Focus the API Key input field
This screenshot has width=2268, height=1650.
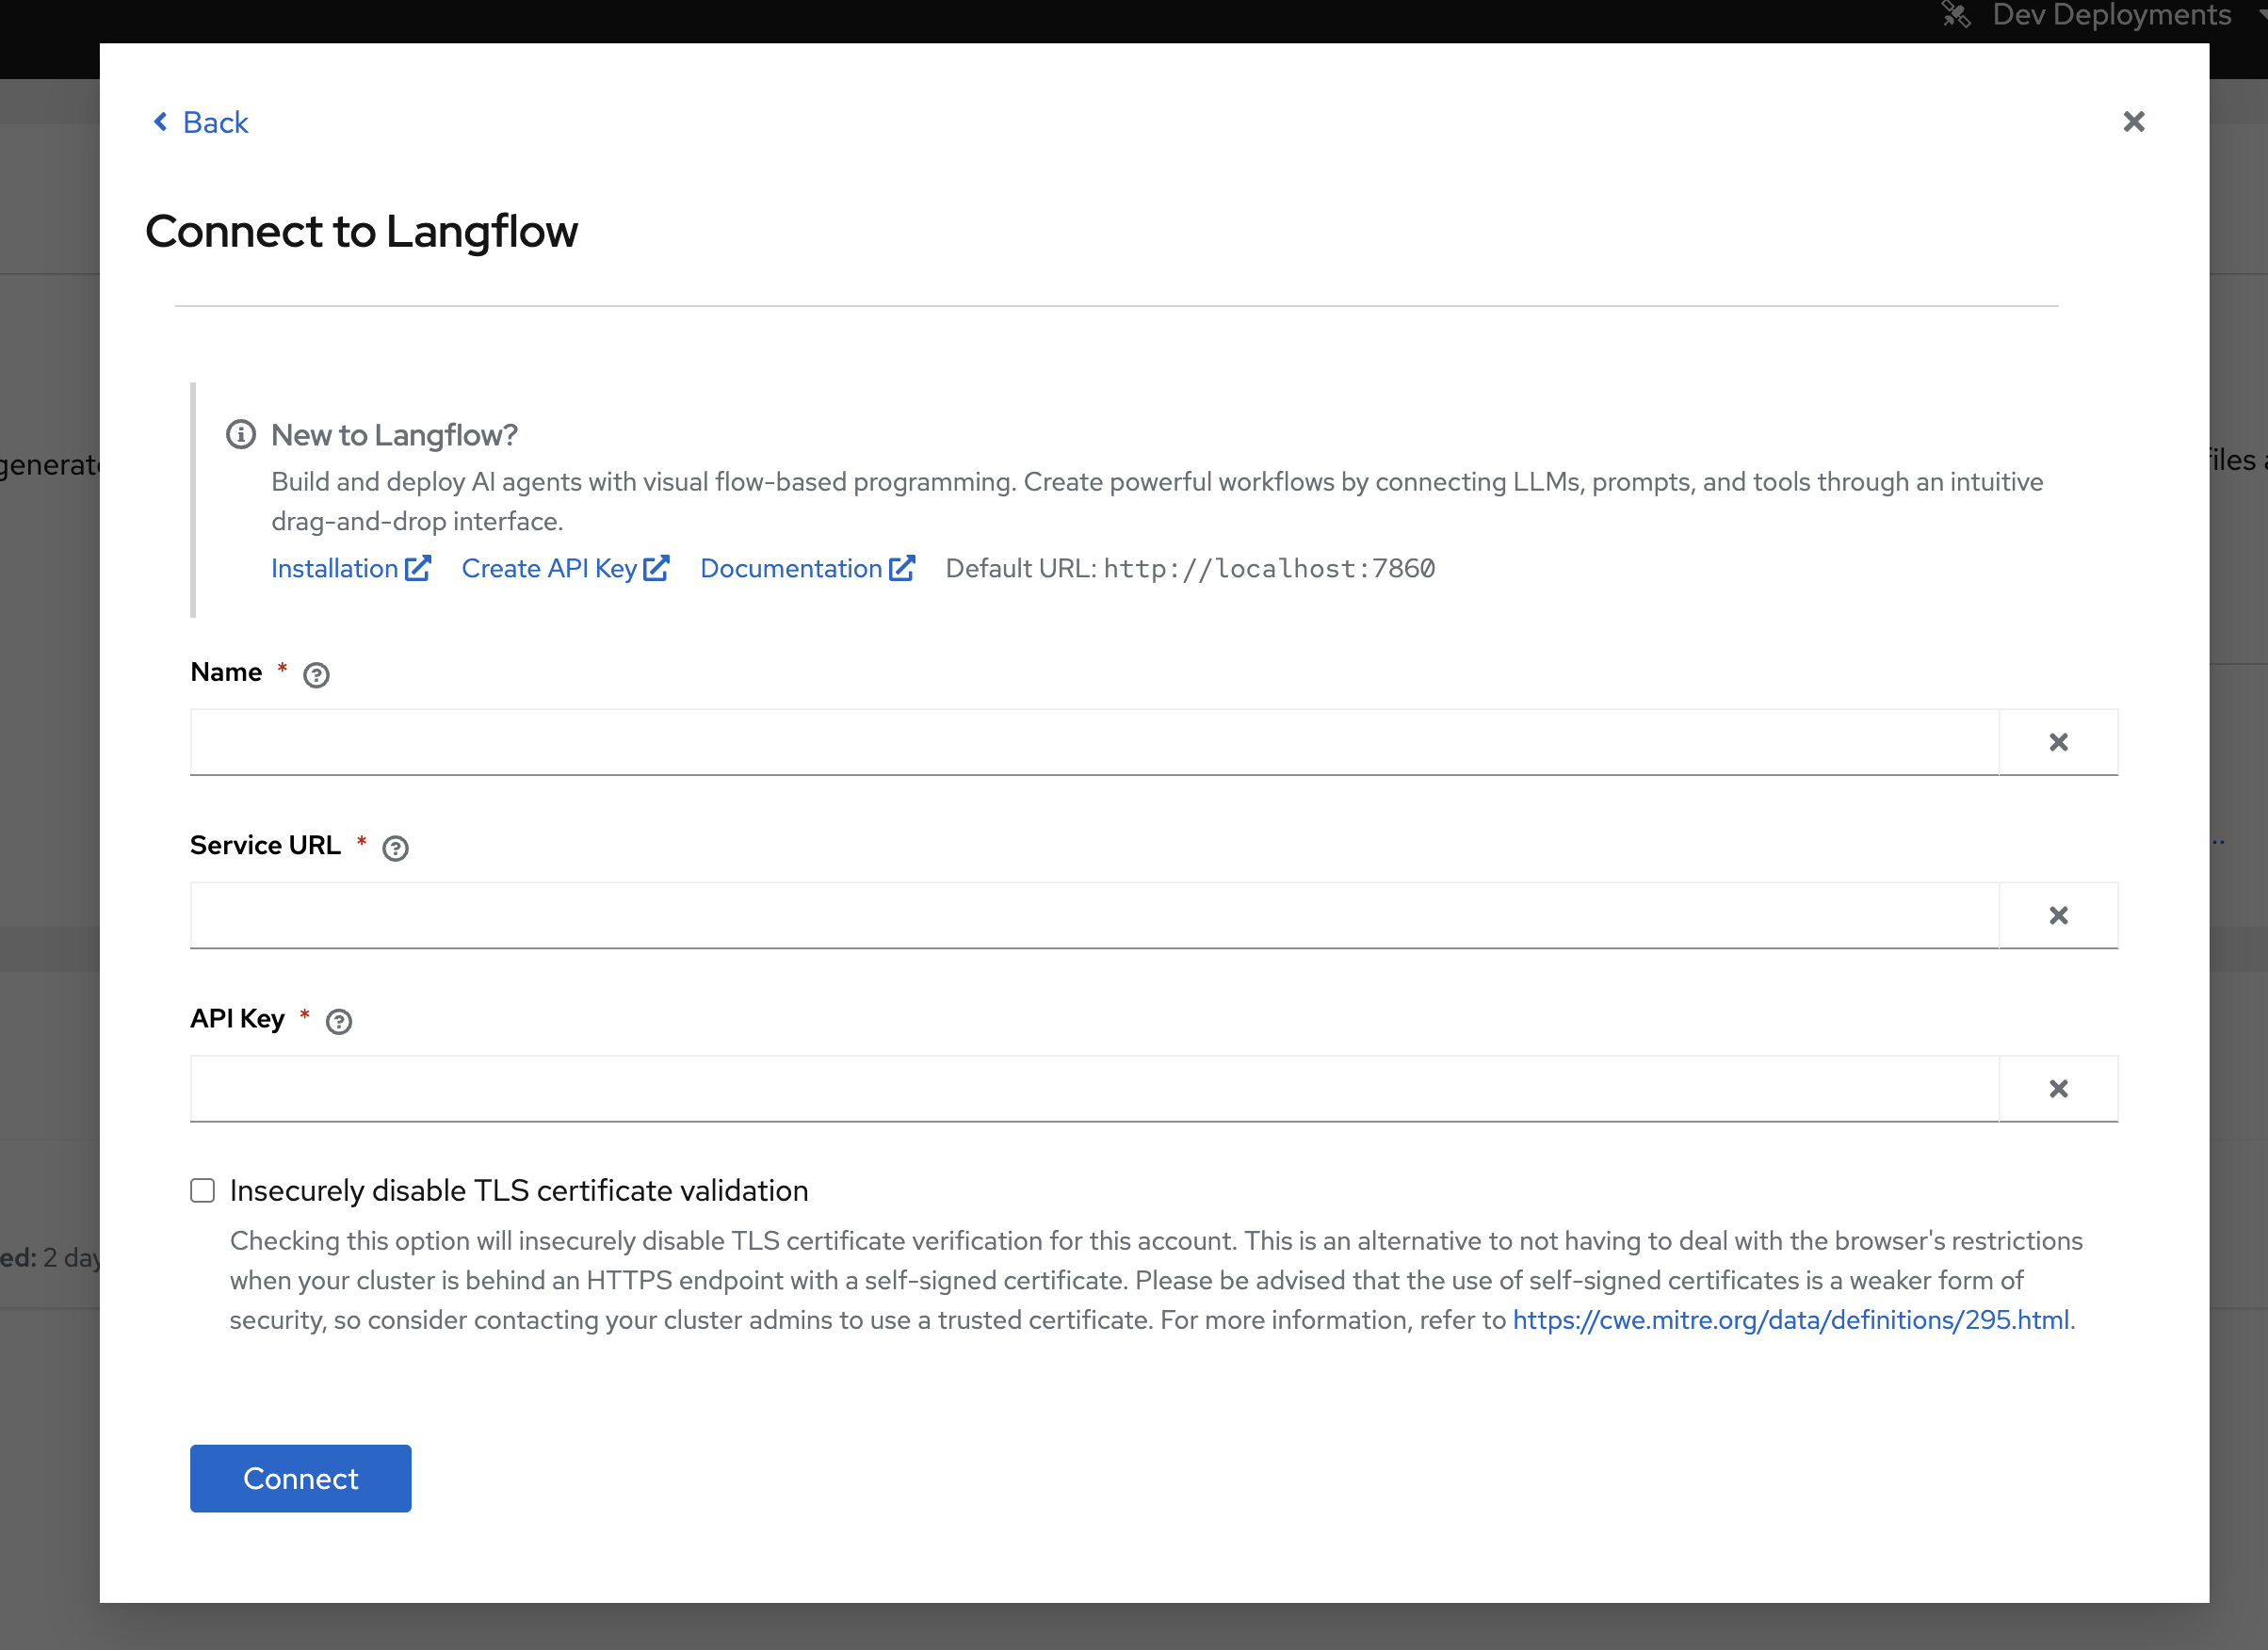1093,1088
